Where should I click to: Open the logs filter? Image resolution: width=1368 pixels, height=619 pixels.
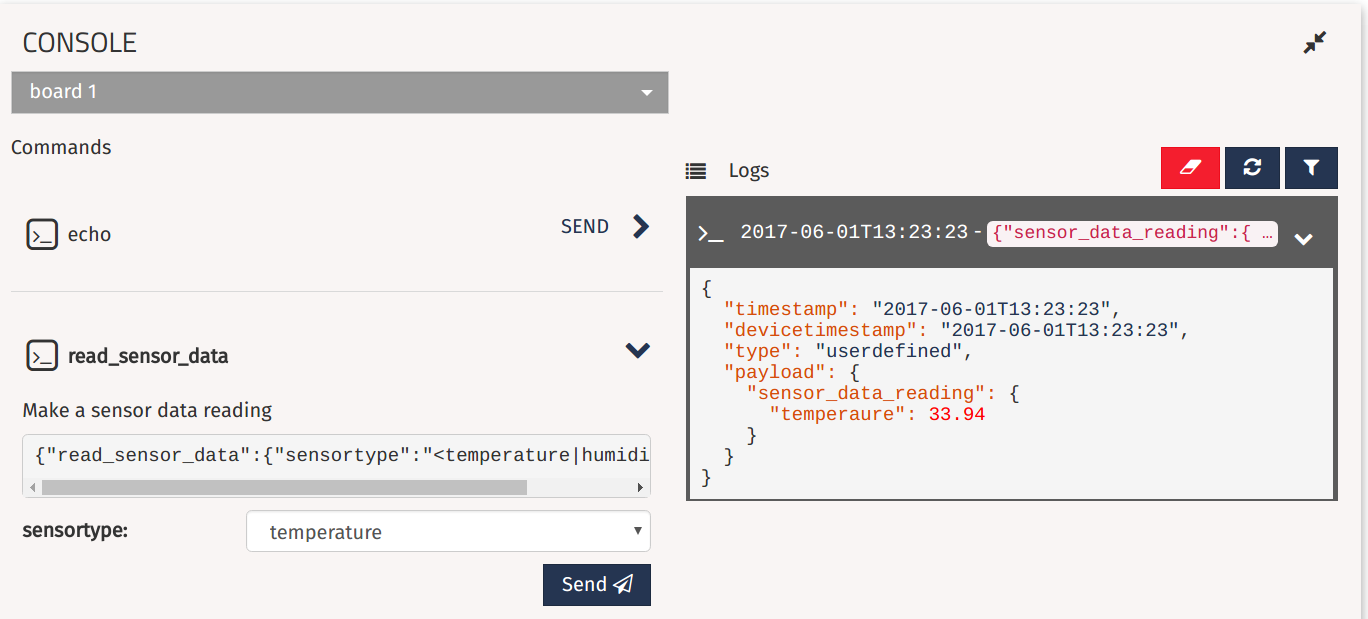[1311, 168]
